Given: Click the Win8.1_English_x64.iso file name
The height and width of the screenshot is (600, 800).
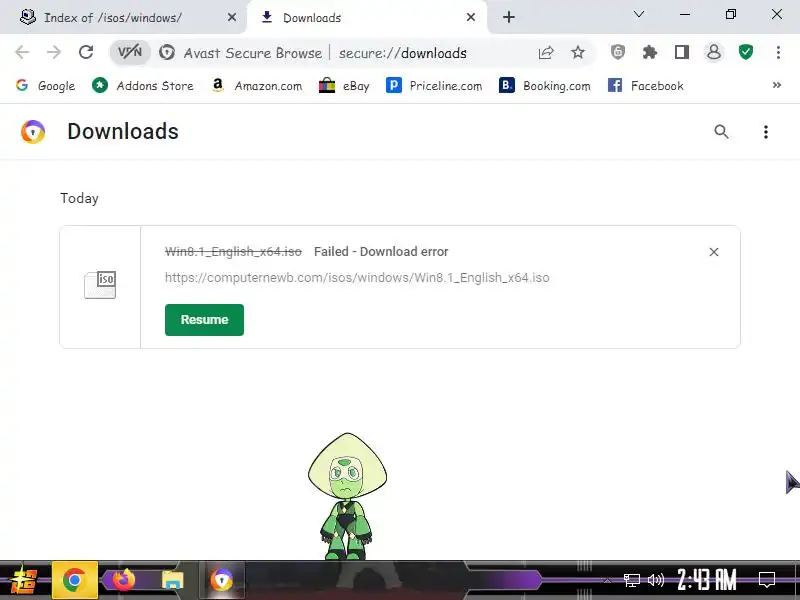Looking at the screenshot, I should [x=233, y=252].
